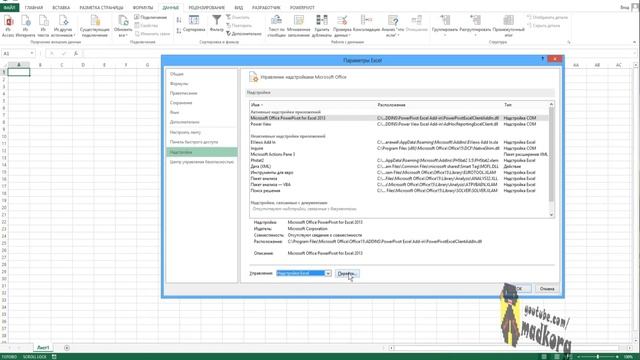640x360 pixels.
Task: Click the Консолидация icon
Action: tap(366, 24)
